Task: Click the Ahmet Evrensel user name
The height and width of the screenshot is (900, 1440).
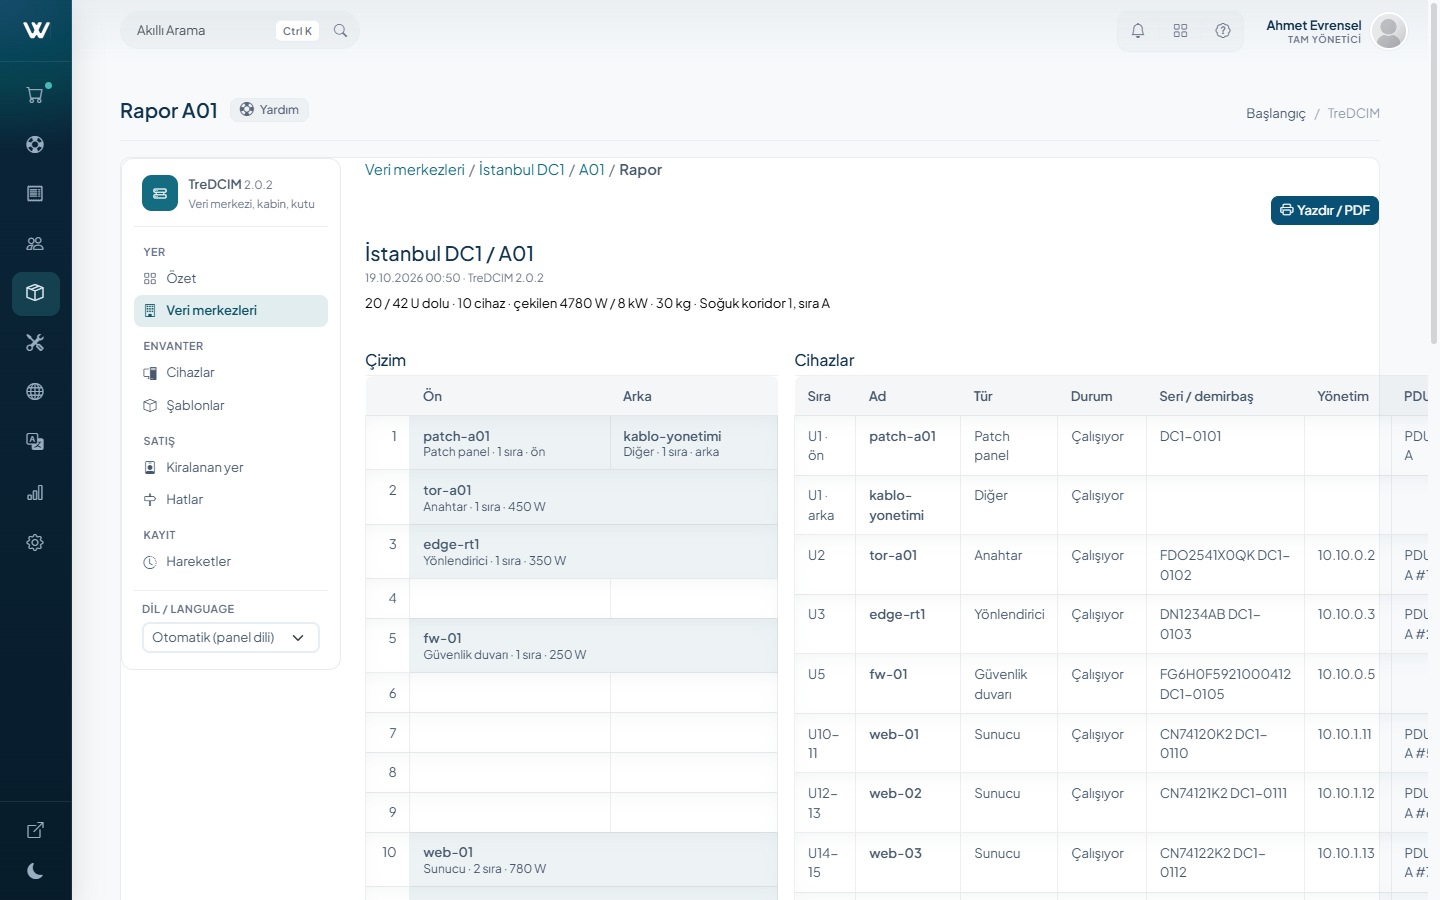Action: tap(1314, 25)
